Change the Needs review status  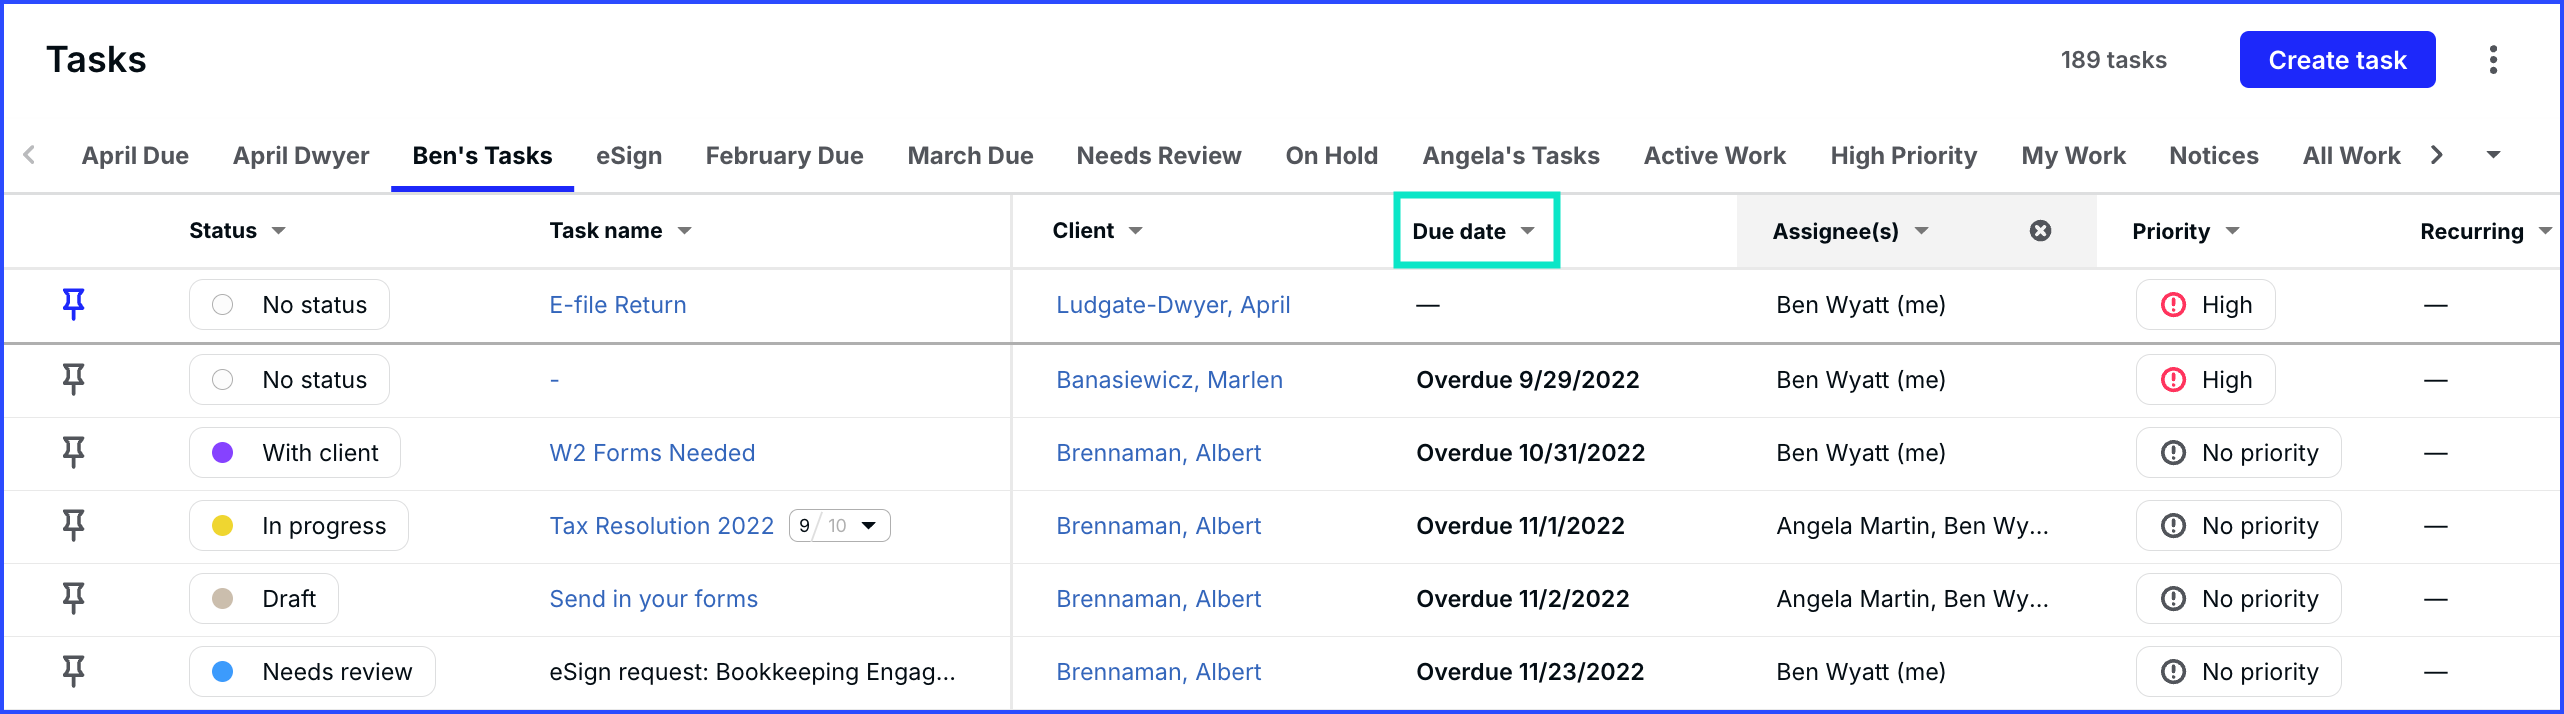pos(312,671)
